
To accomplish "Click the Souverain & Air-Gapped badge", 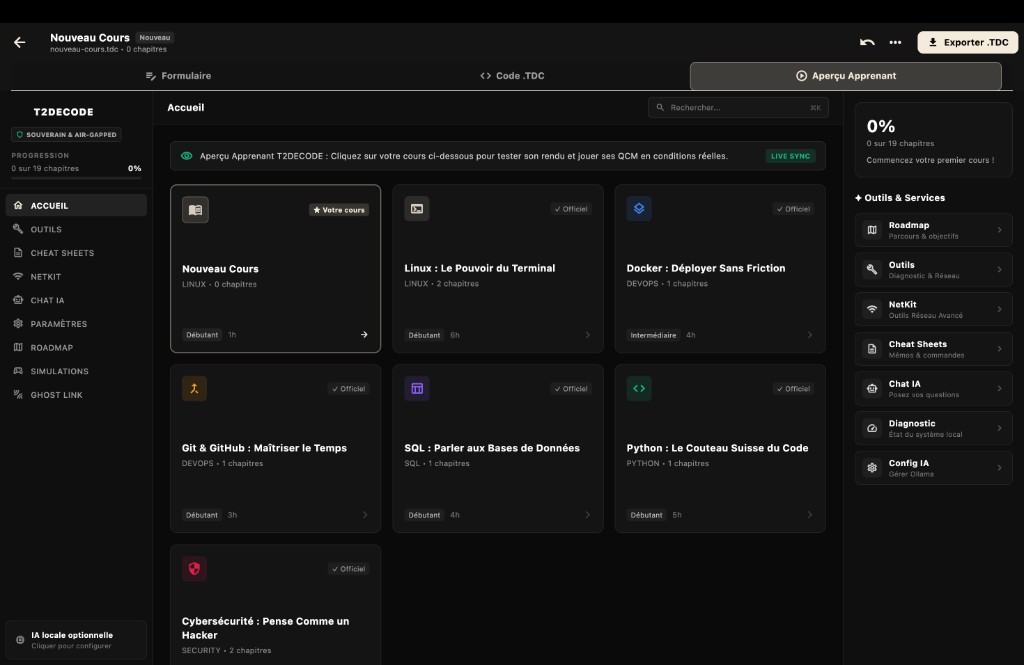I will [x=66, y=135].
